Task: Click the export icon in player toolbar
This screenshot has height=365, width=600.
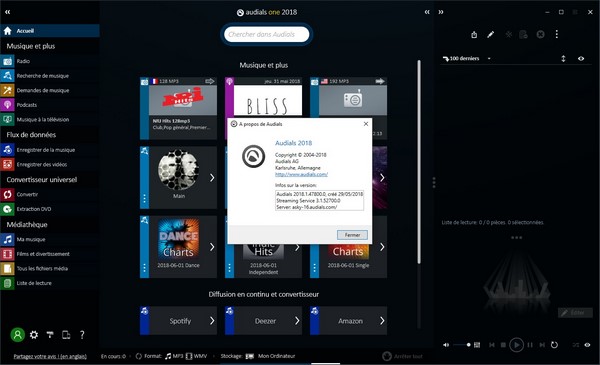Action: coord(474,35)
